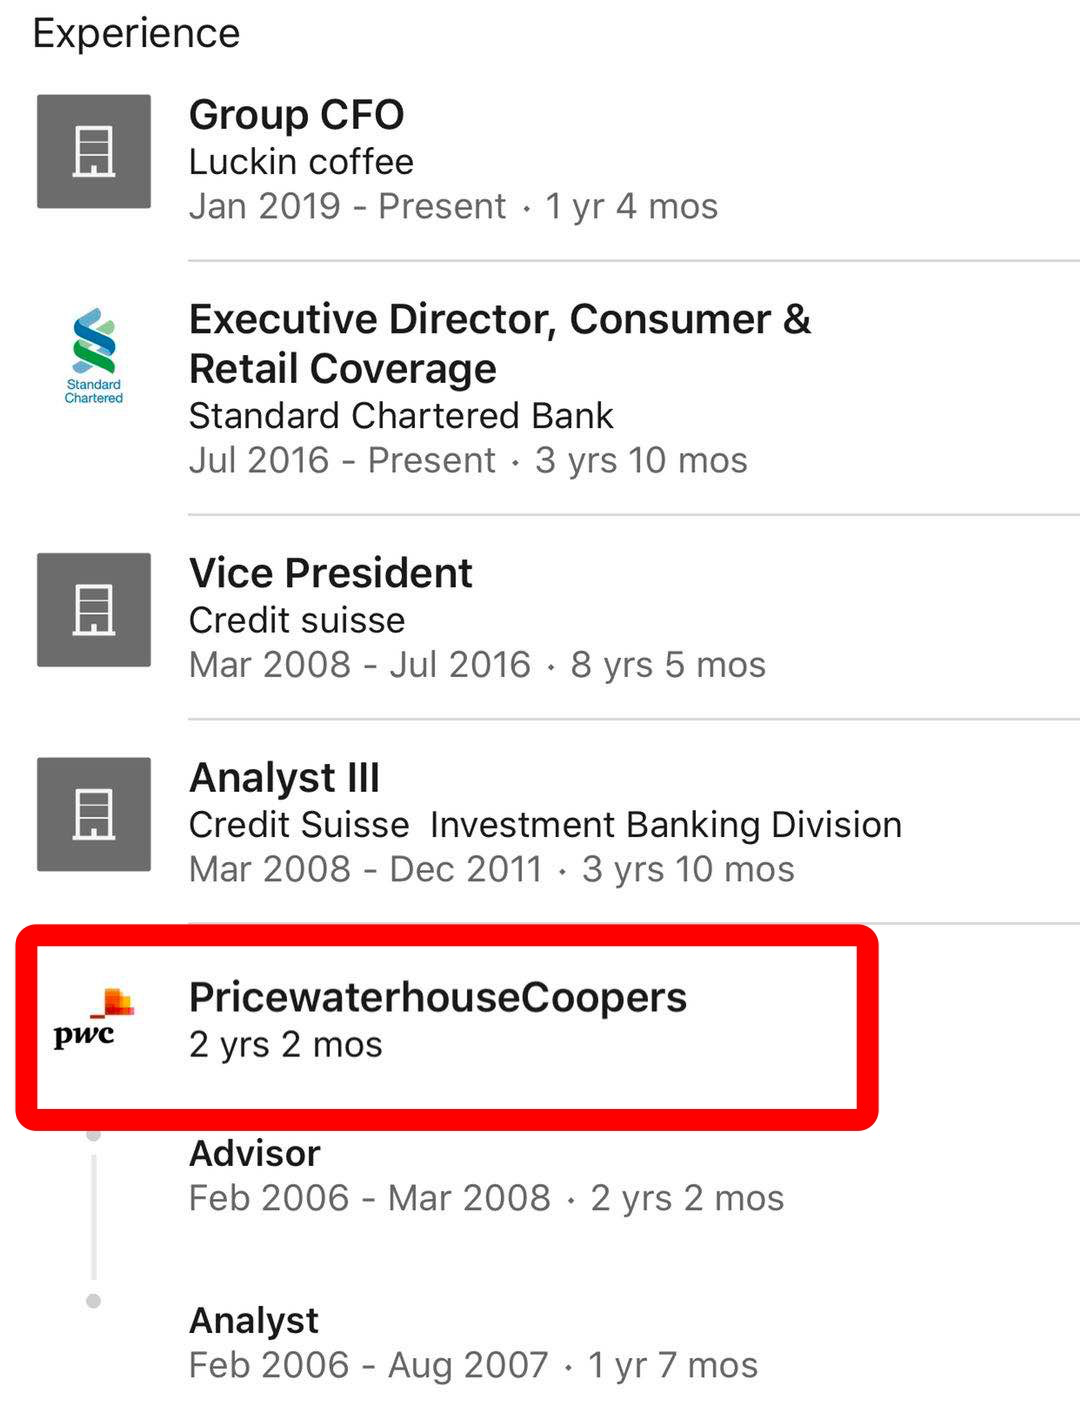Image resolution: width=1080 pixels, height=1406 pixels.
Task: Click the timeline dot beside Advisor
Action: coord(94,1136)
